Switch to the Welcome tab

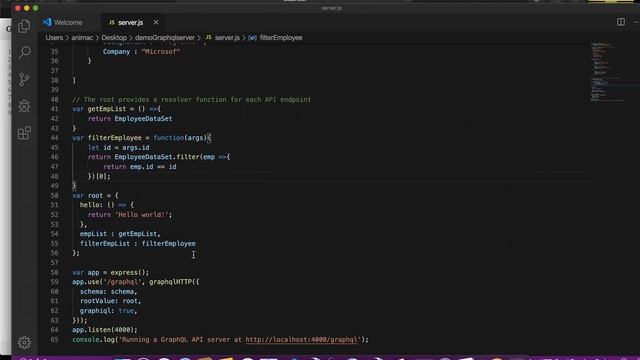pyautogui.click(x=62, y=22)
